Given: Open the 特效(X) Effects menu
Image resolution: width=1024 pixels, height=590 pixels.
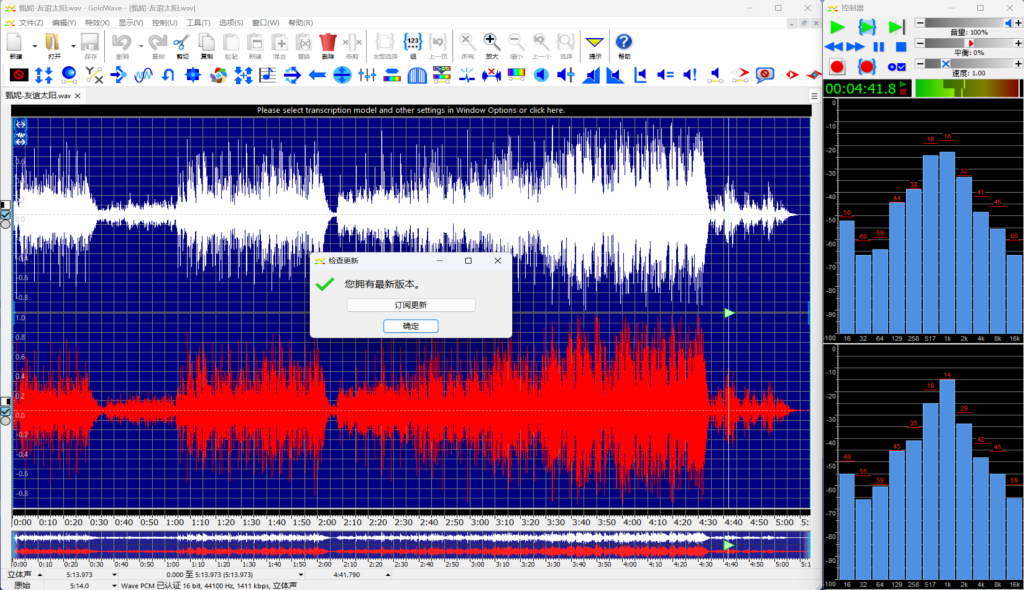Looking at the screenshot, I should tap(97, 21).
